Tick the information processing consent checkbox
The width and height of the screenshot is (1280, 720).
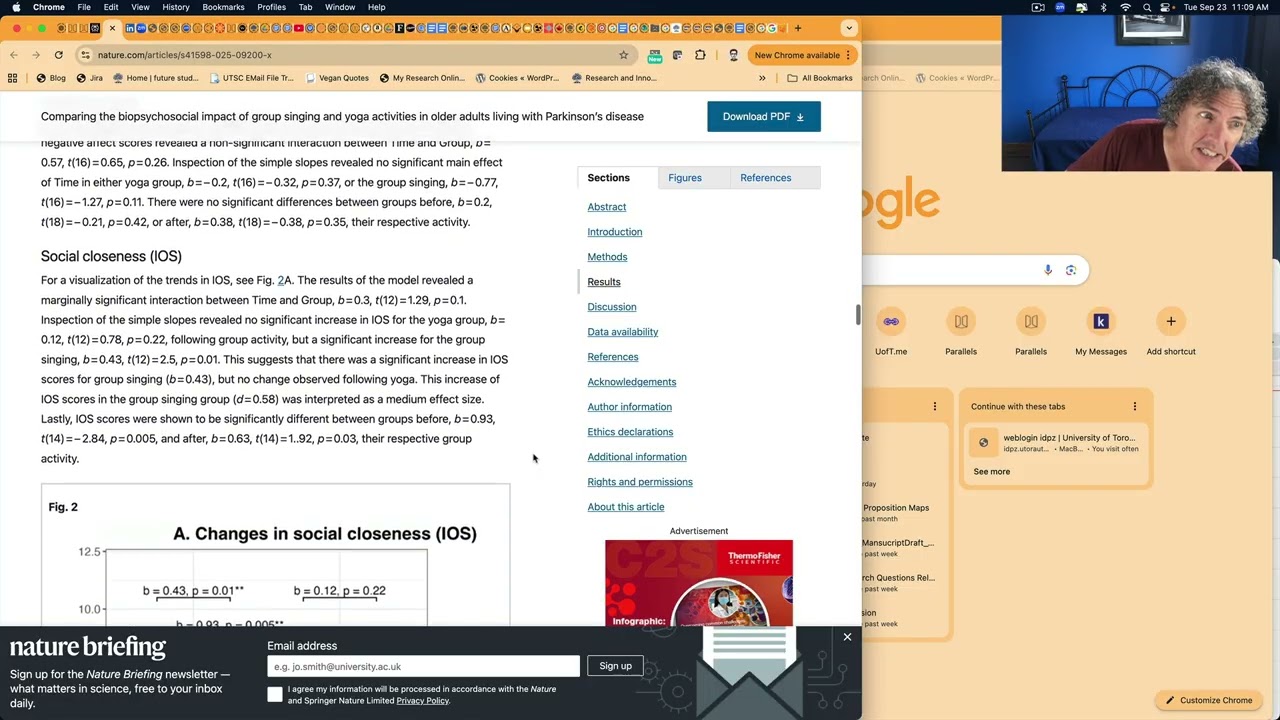[275, 694]
